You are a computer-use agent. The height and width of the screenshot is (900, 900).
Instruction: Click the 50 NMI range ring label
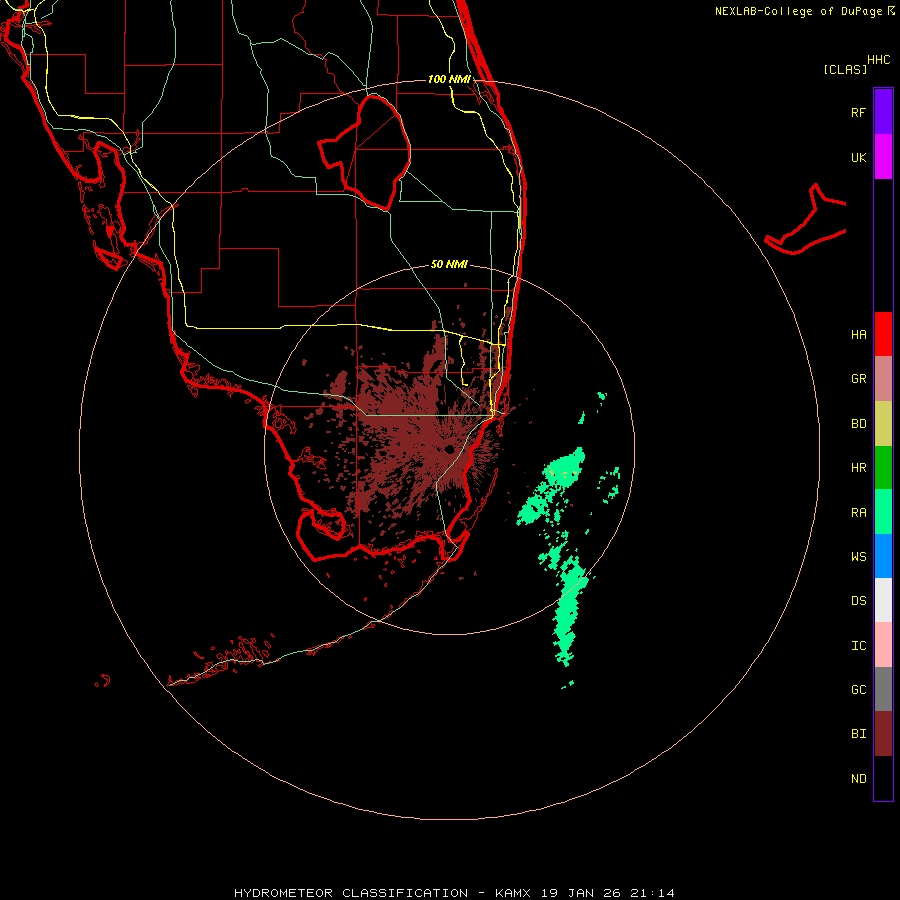tap(449, 264)
